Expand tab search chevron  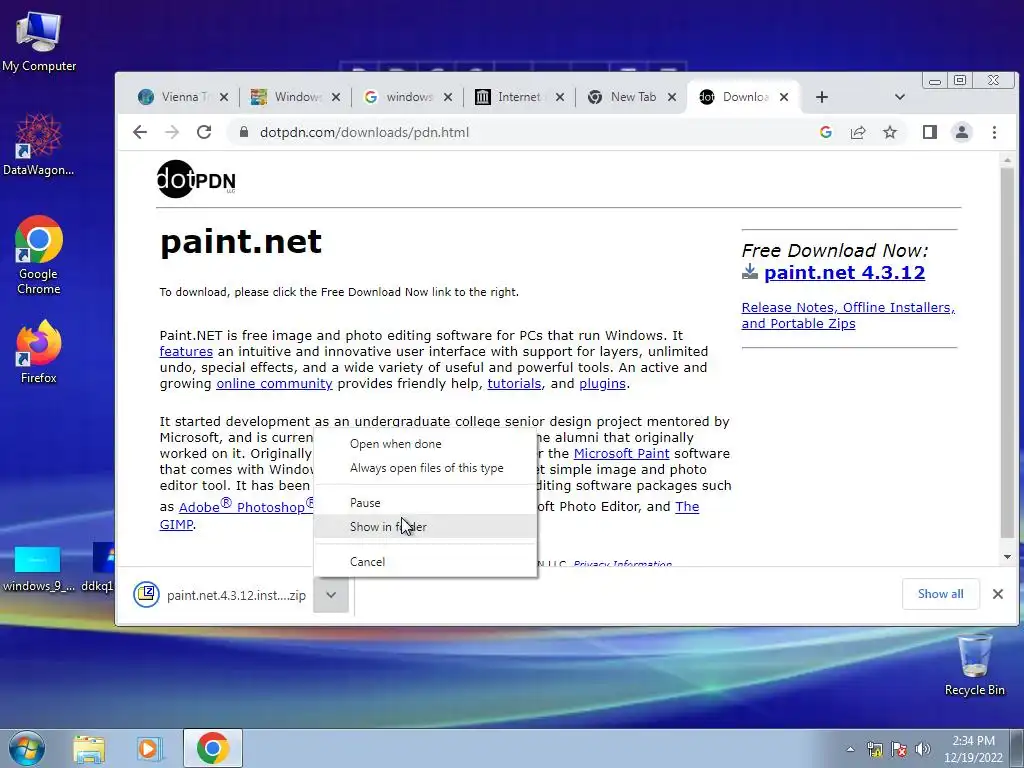pos(899,97)
